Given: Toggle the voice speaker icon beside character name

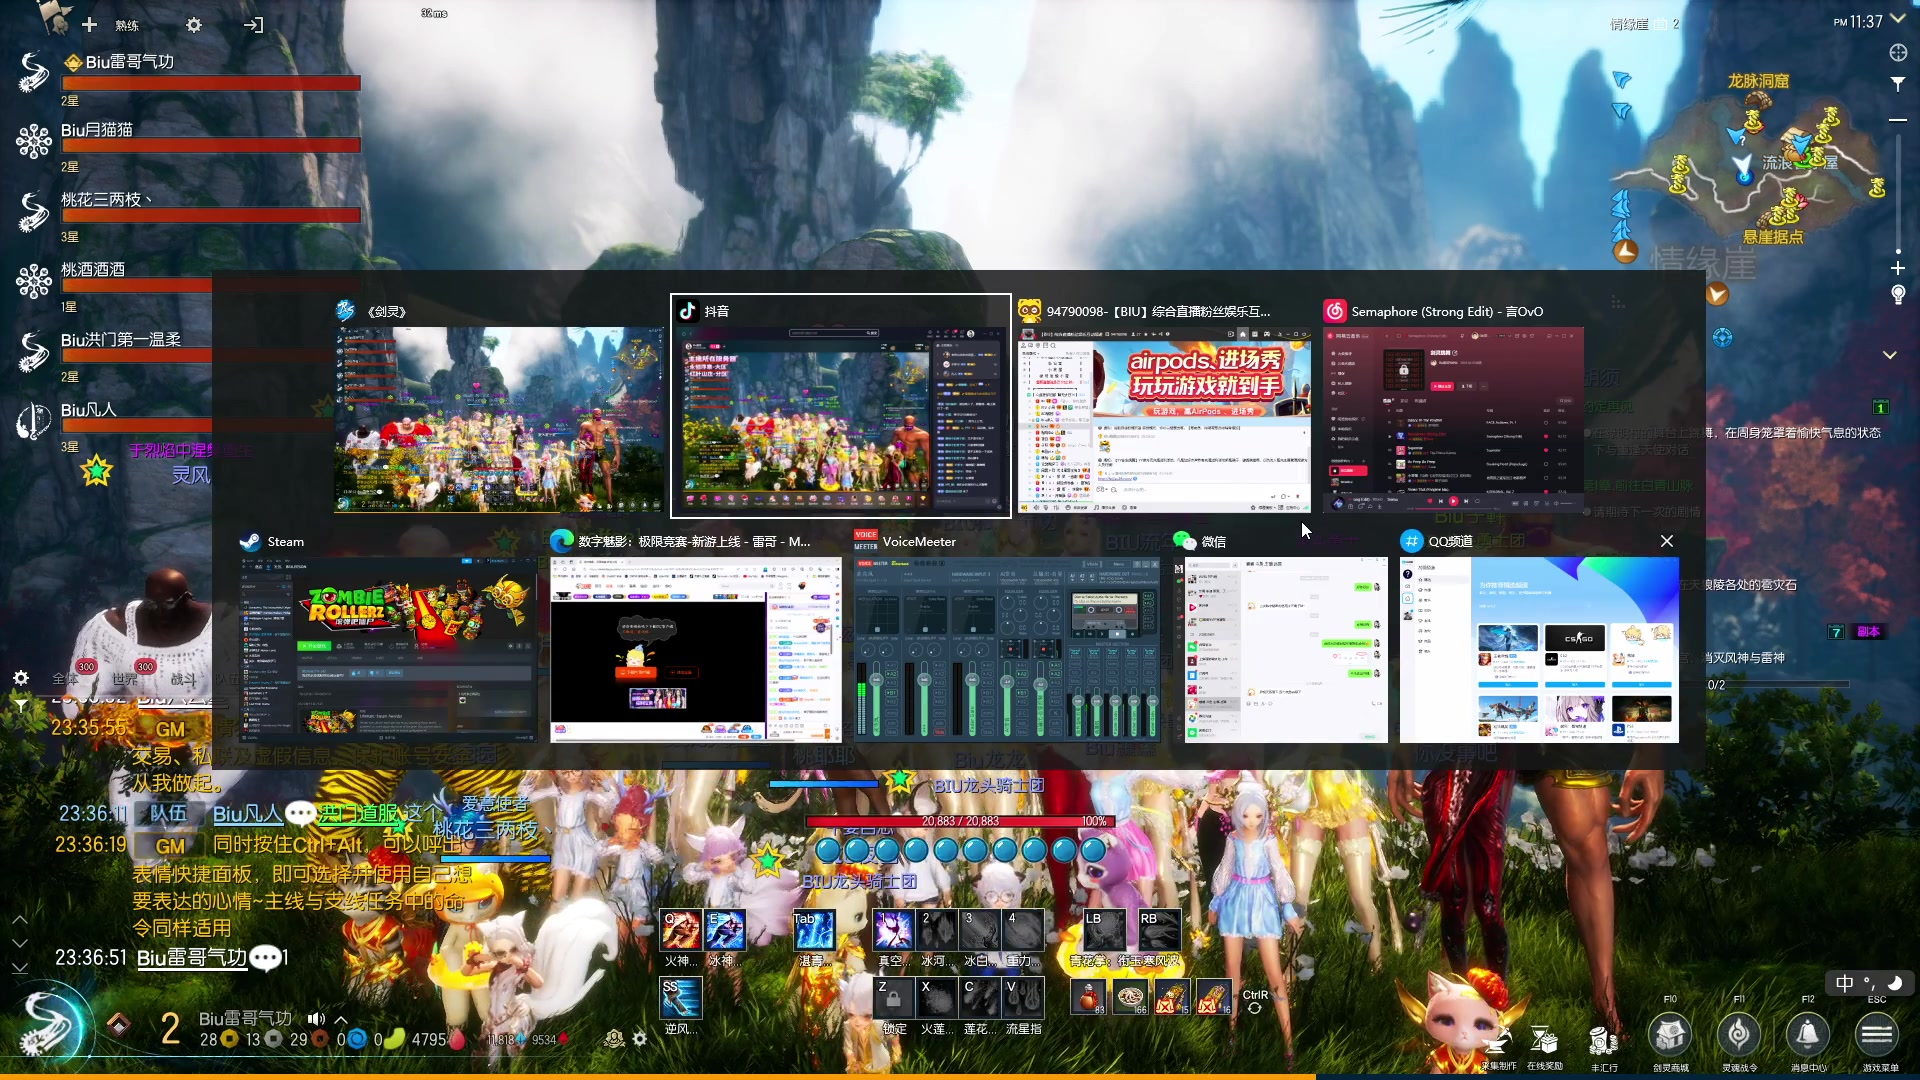Looking at the screenshot, I should (316, 1019).
